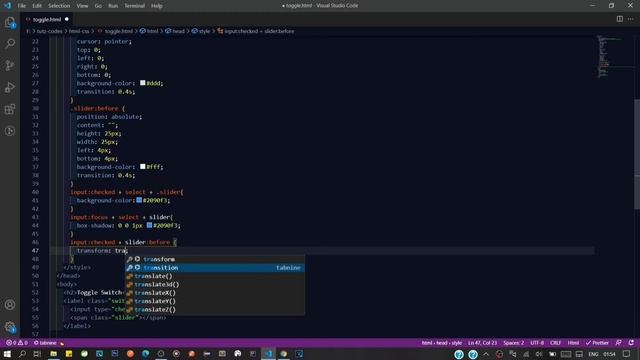
Task: Open the Extensions view
Action: click(x=10, y=109)
